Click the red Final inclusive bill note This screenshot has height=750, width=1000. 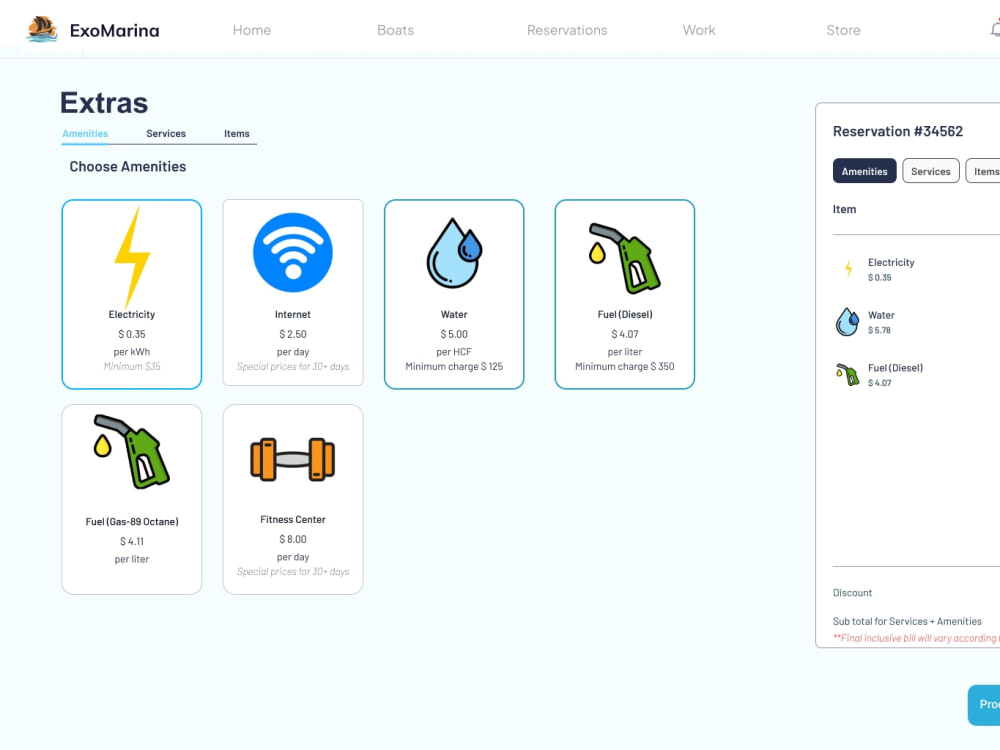click(x=916, y=638)
